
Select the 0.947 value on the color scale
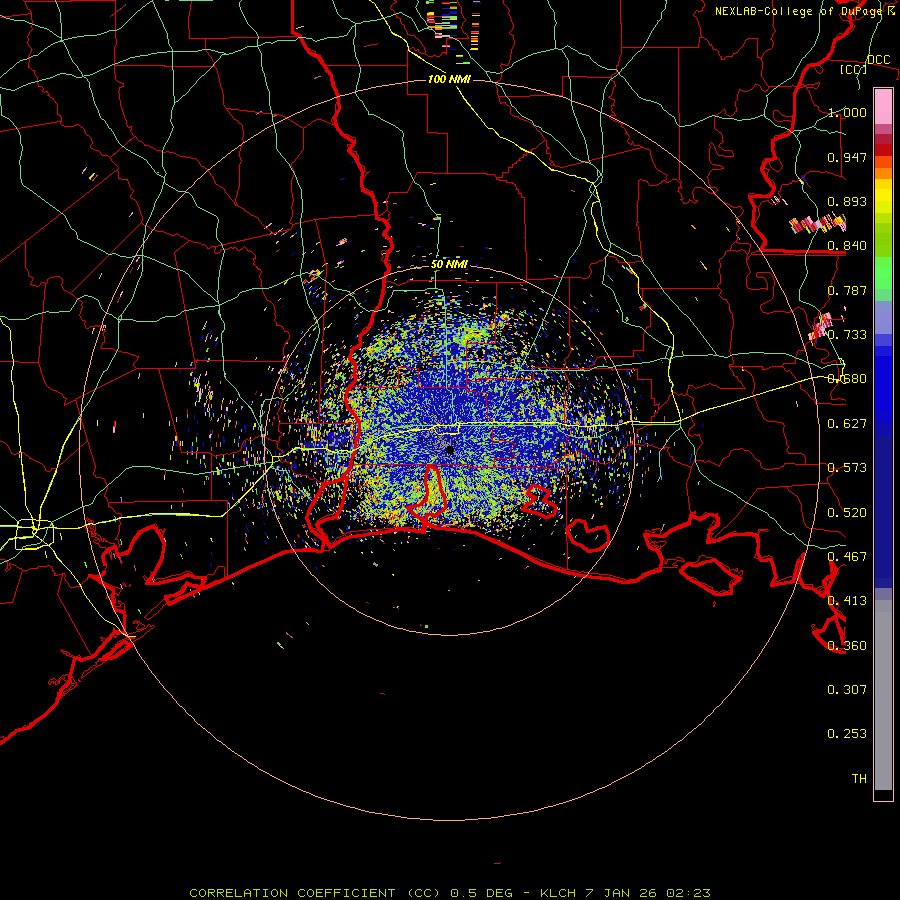point(847,157)
